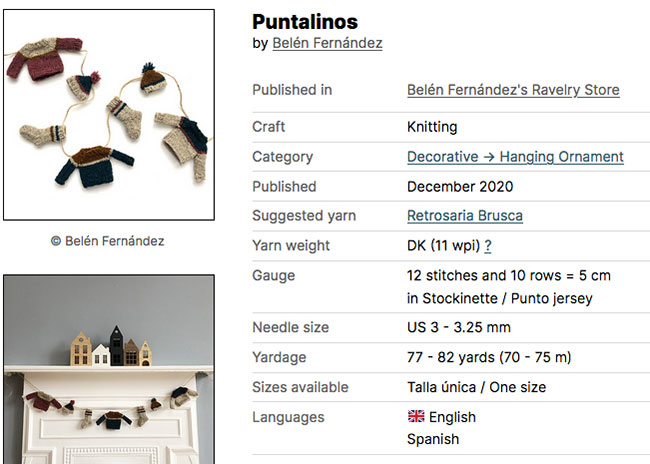This screenshot has width=650, height=464.
Task: Click the DK (11 wpi) yarn weight text
Action: click(x=443, y=246)
